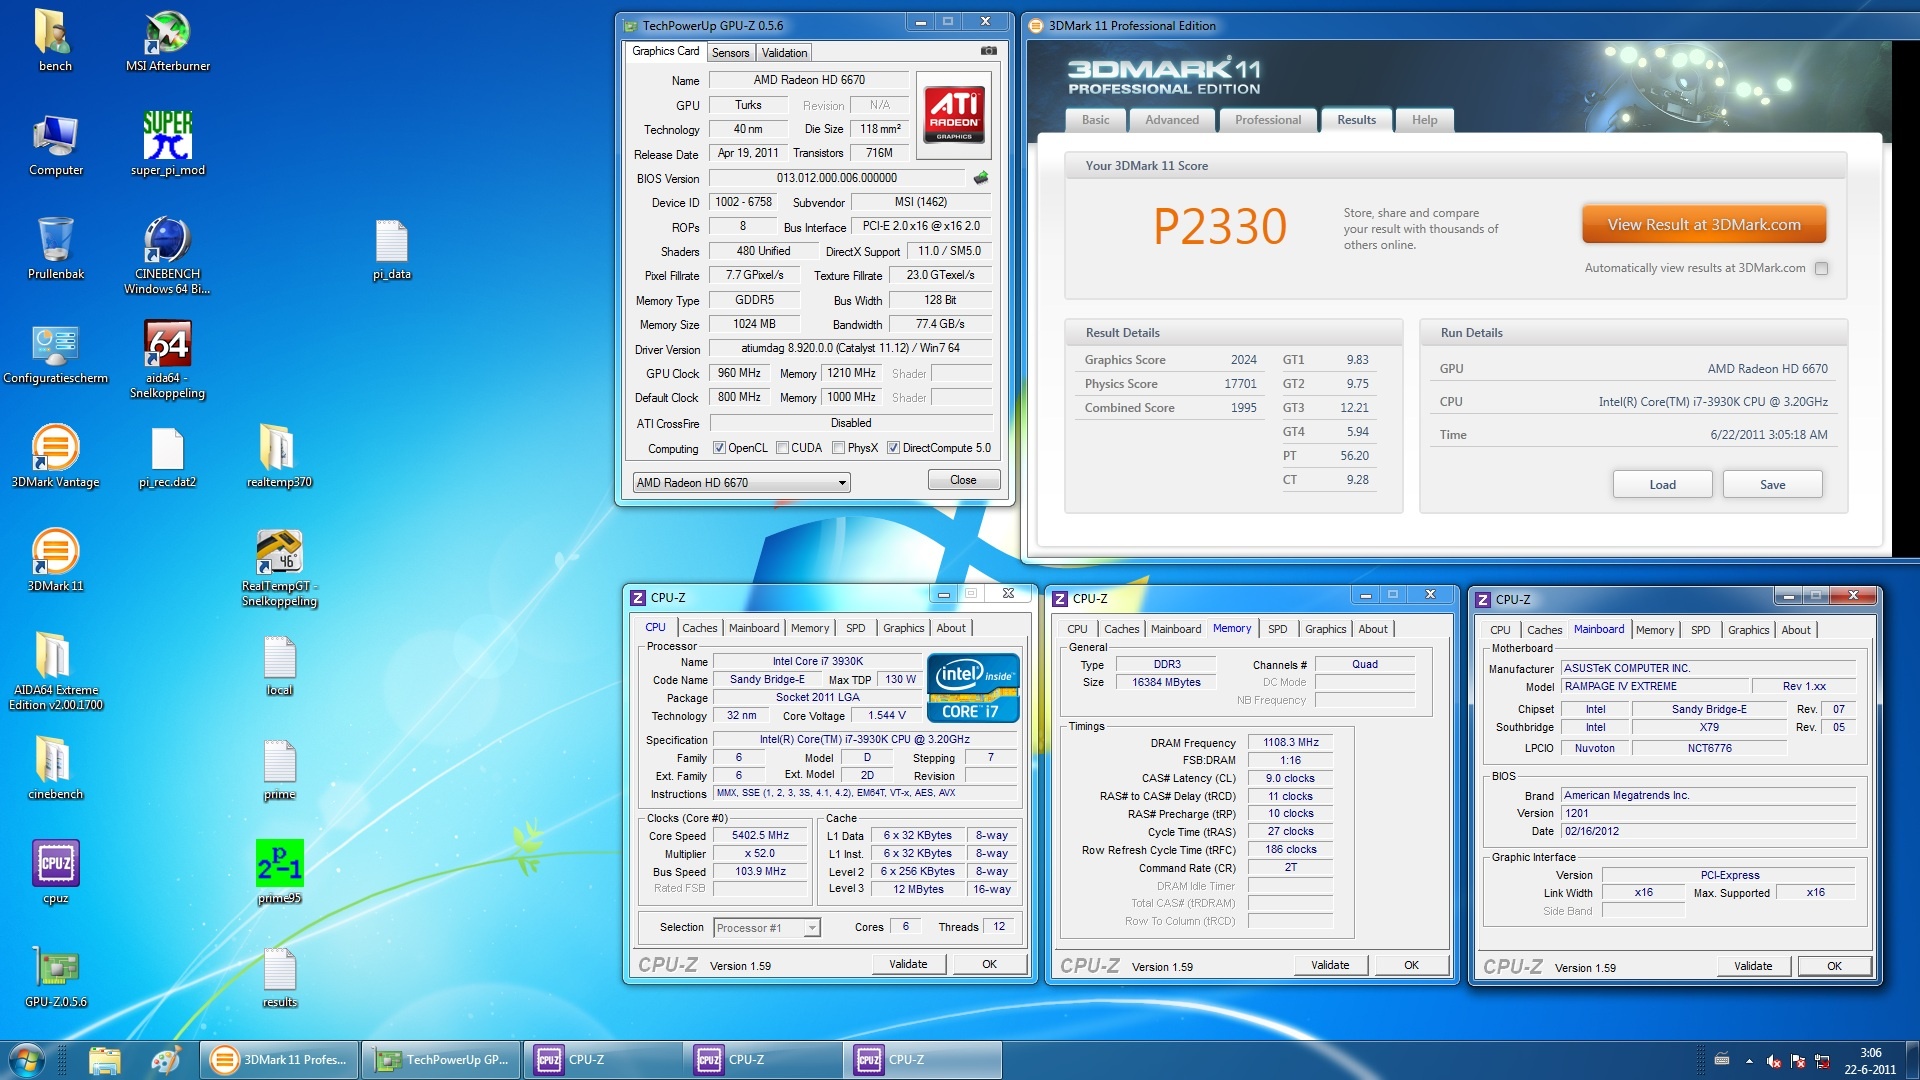Open cinebench folder on desktop
The image size is (1920, 1080).
pyautogui.click(x=55, y=768)
